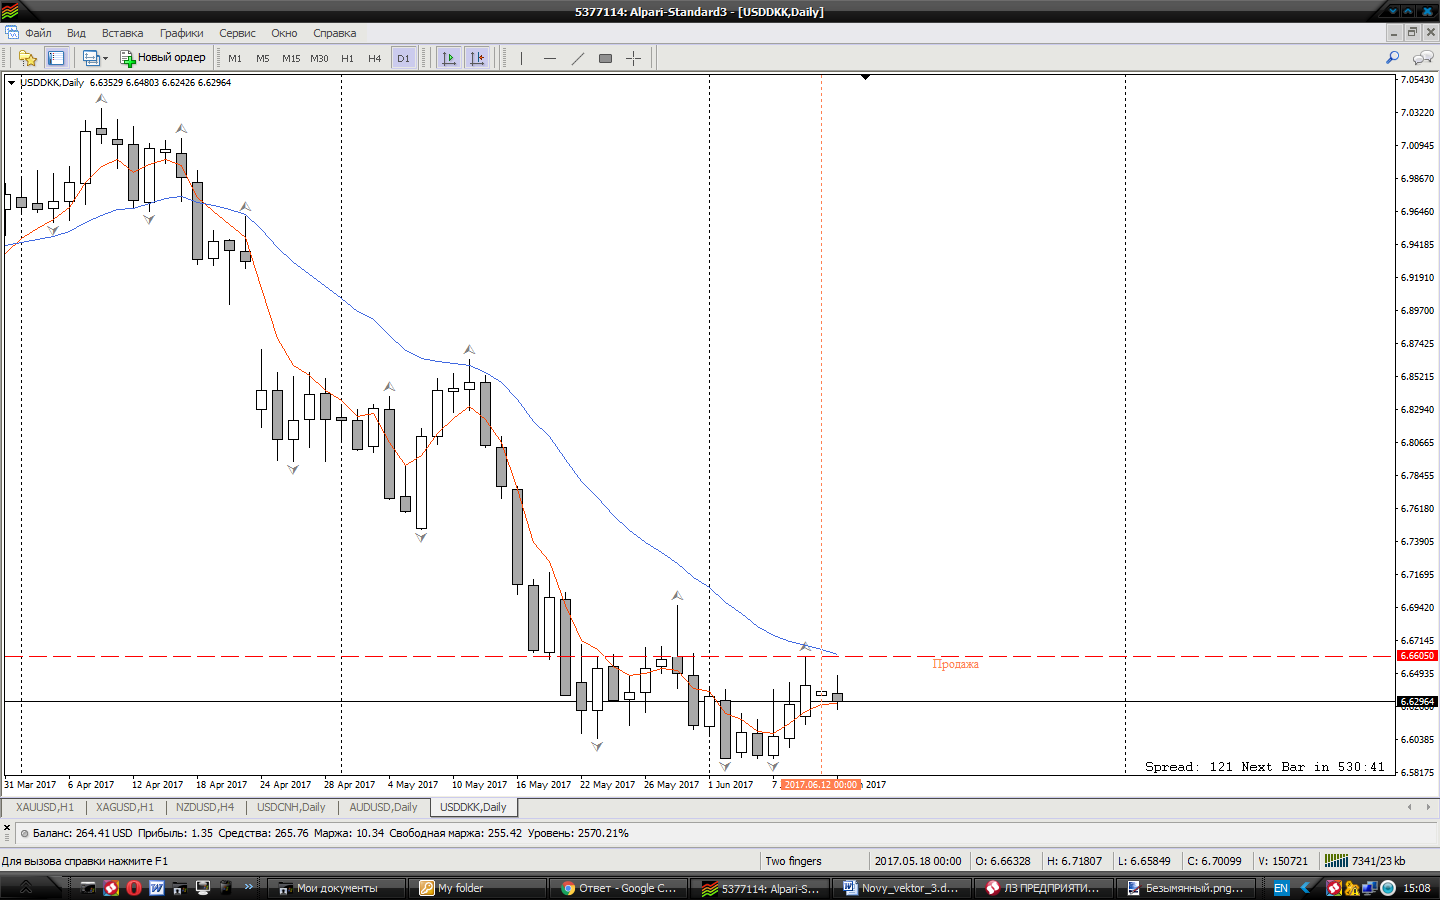Click the Spread: 121 indicator text
1440x900 pixels.
pyautogui.click(x=1189, y=767)
